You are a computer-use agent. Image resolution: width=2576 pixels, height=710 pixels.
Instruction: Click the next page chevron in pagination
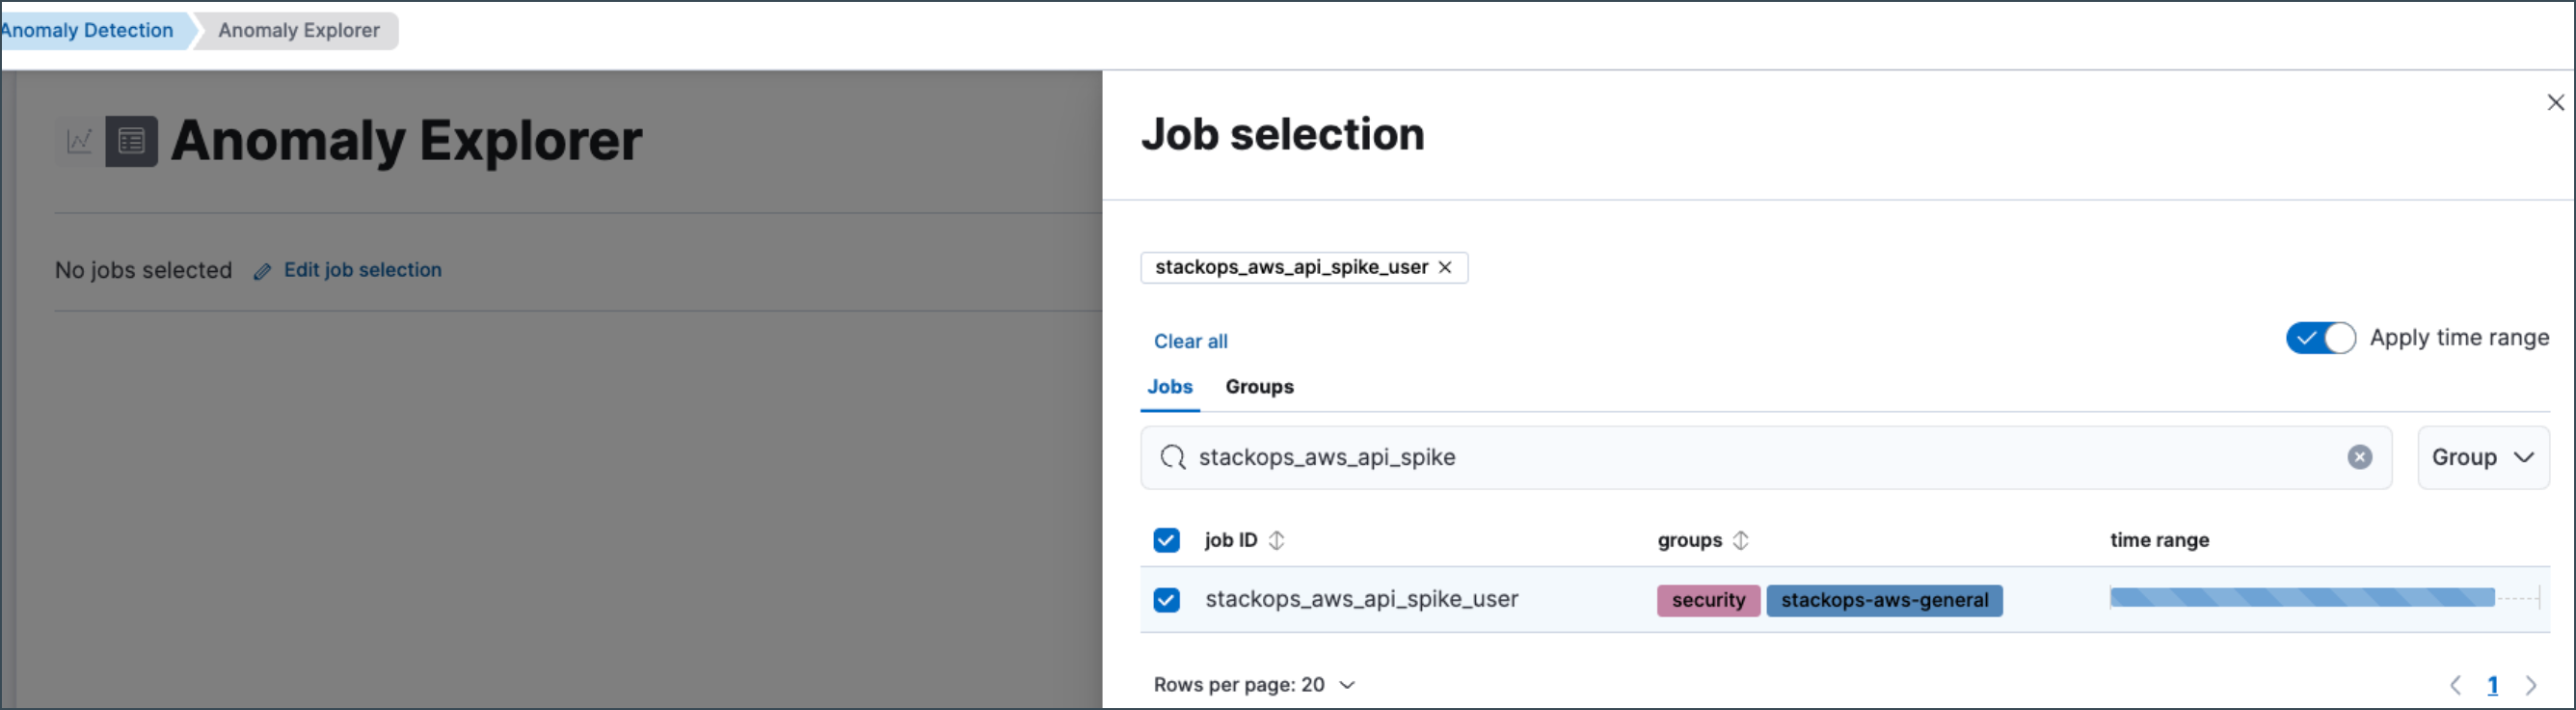(x=2532, y=685)
